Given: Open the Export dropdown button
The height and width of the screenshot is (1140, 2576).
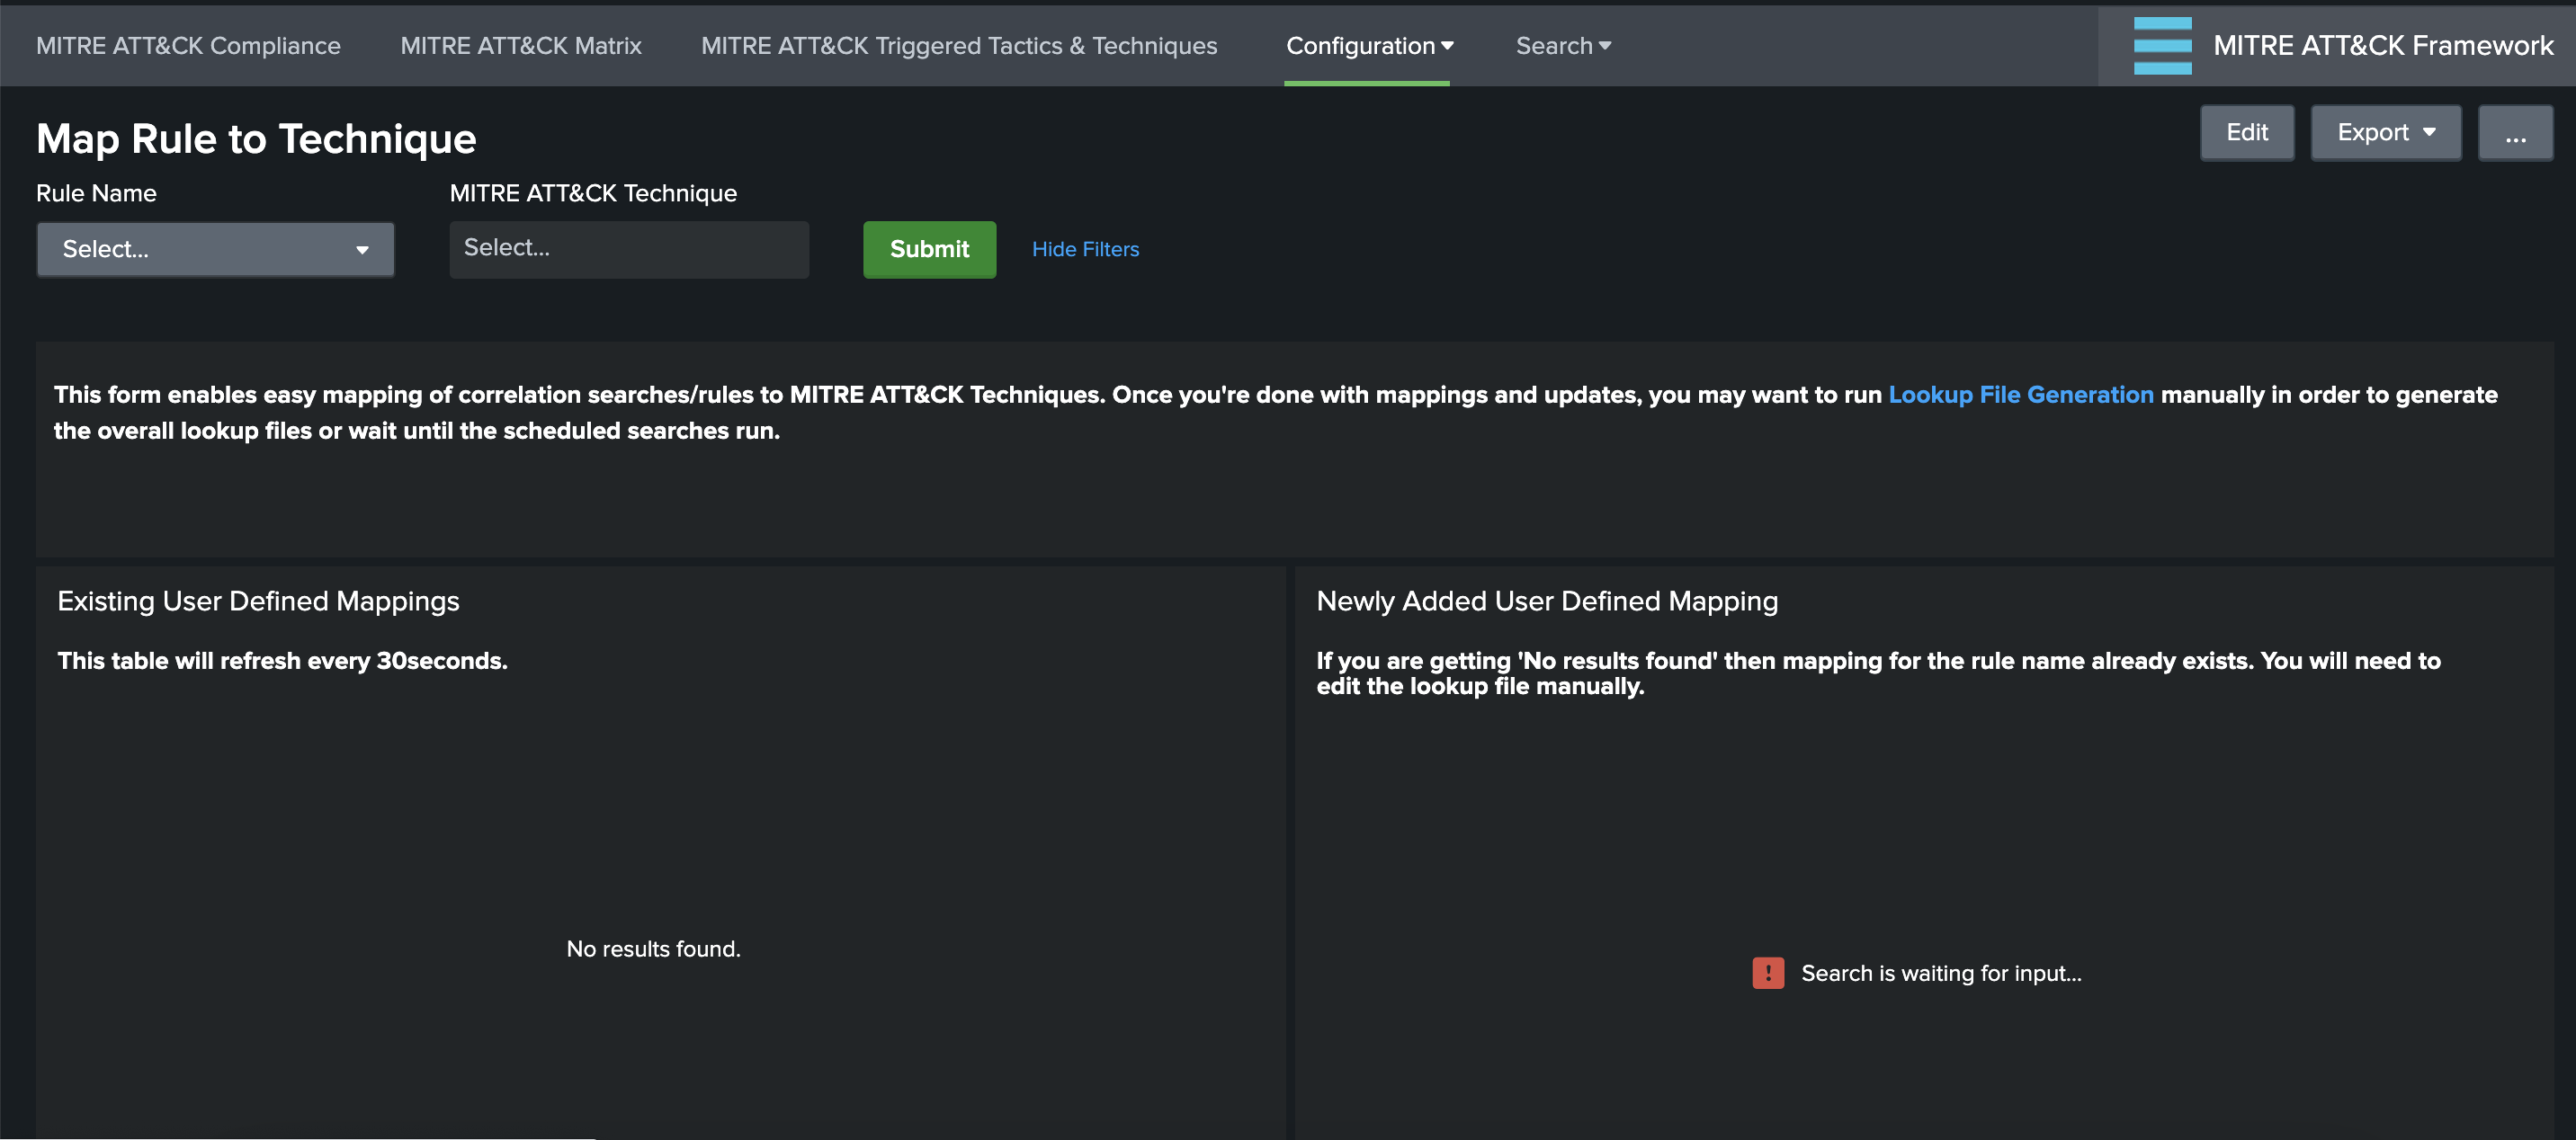Looking at the screenshot, I should pos(2384,133).
